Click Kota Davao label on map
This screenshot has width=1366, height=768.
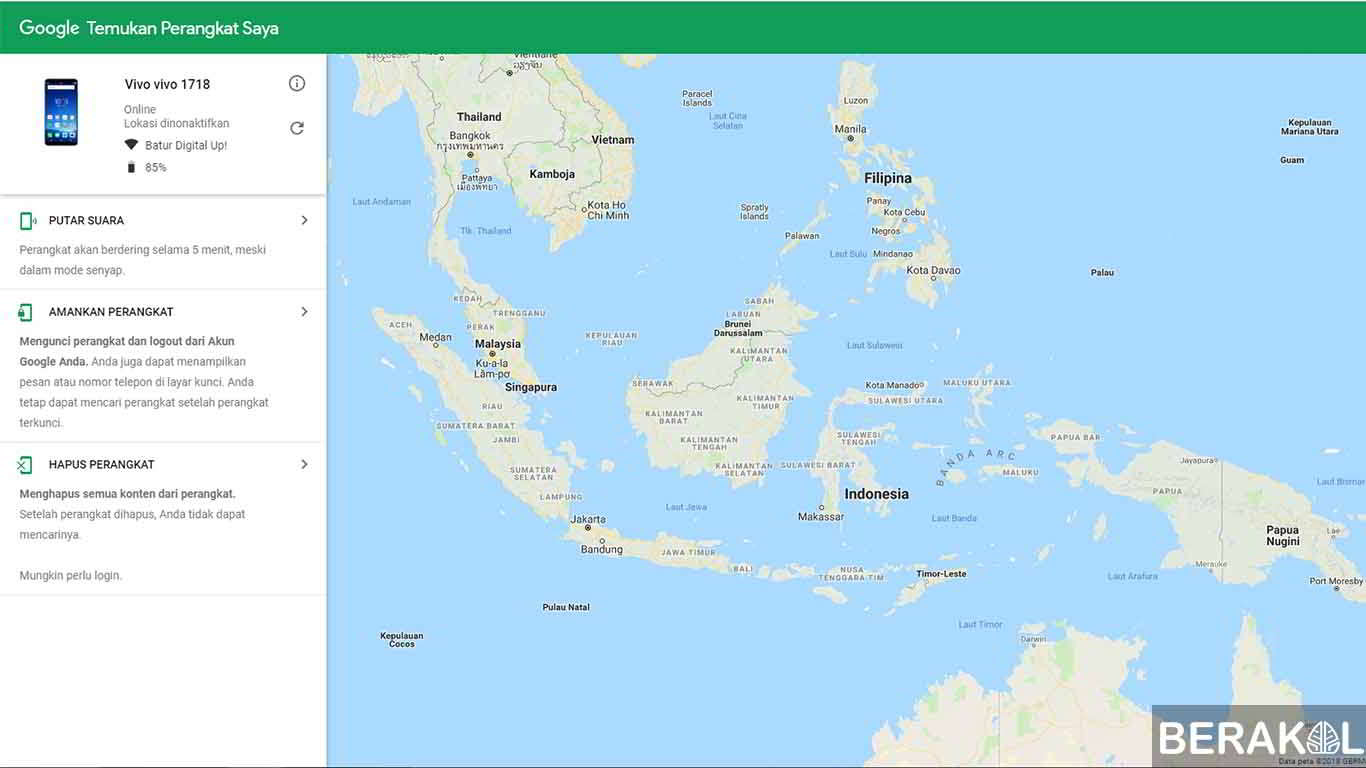click(x=933, y=270)
